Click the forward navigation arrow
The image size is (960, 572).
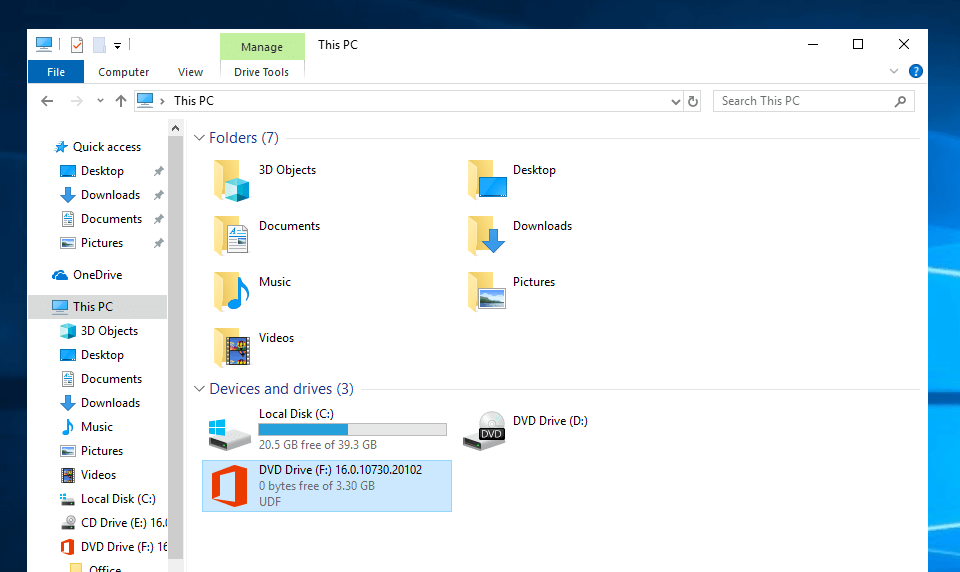tap(77, 101)
